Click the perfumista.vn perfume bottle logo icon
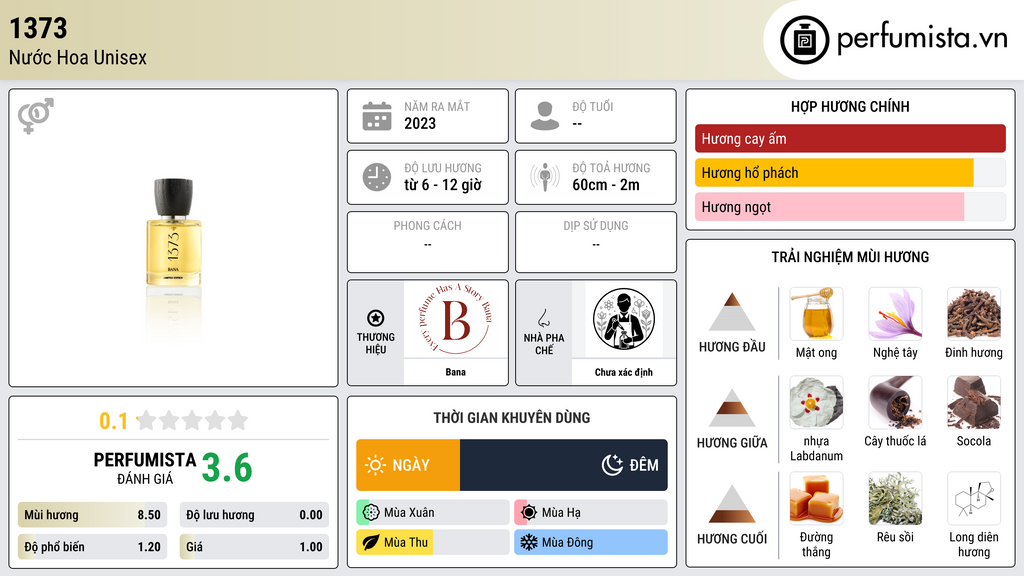The image size is (1024, 576). click(804, 40)
